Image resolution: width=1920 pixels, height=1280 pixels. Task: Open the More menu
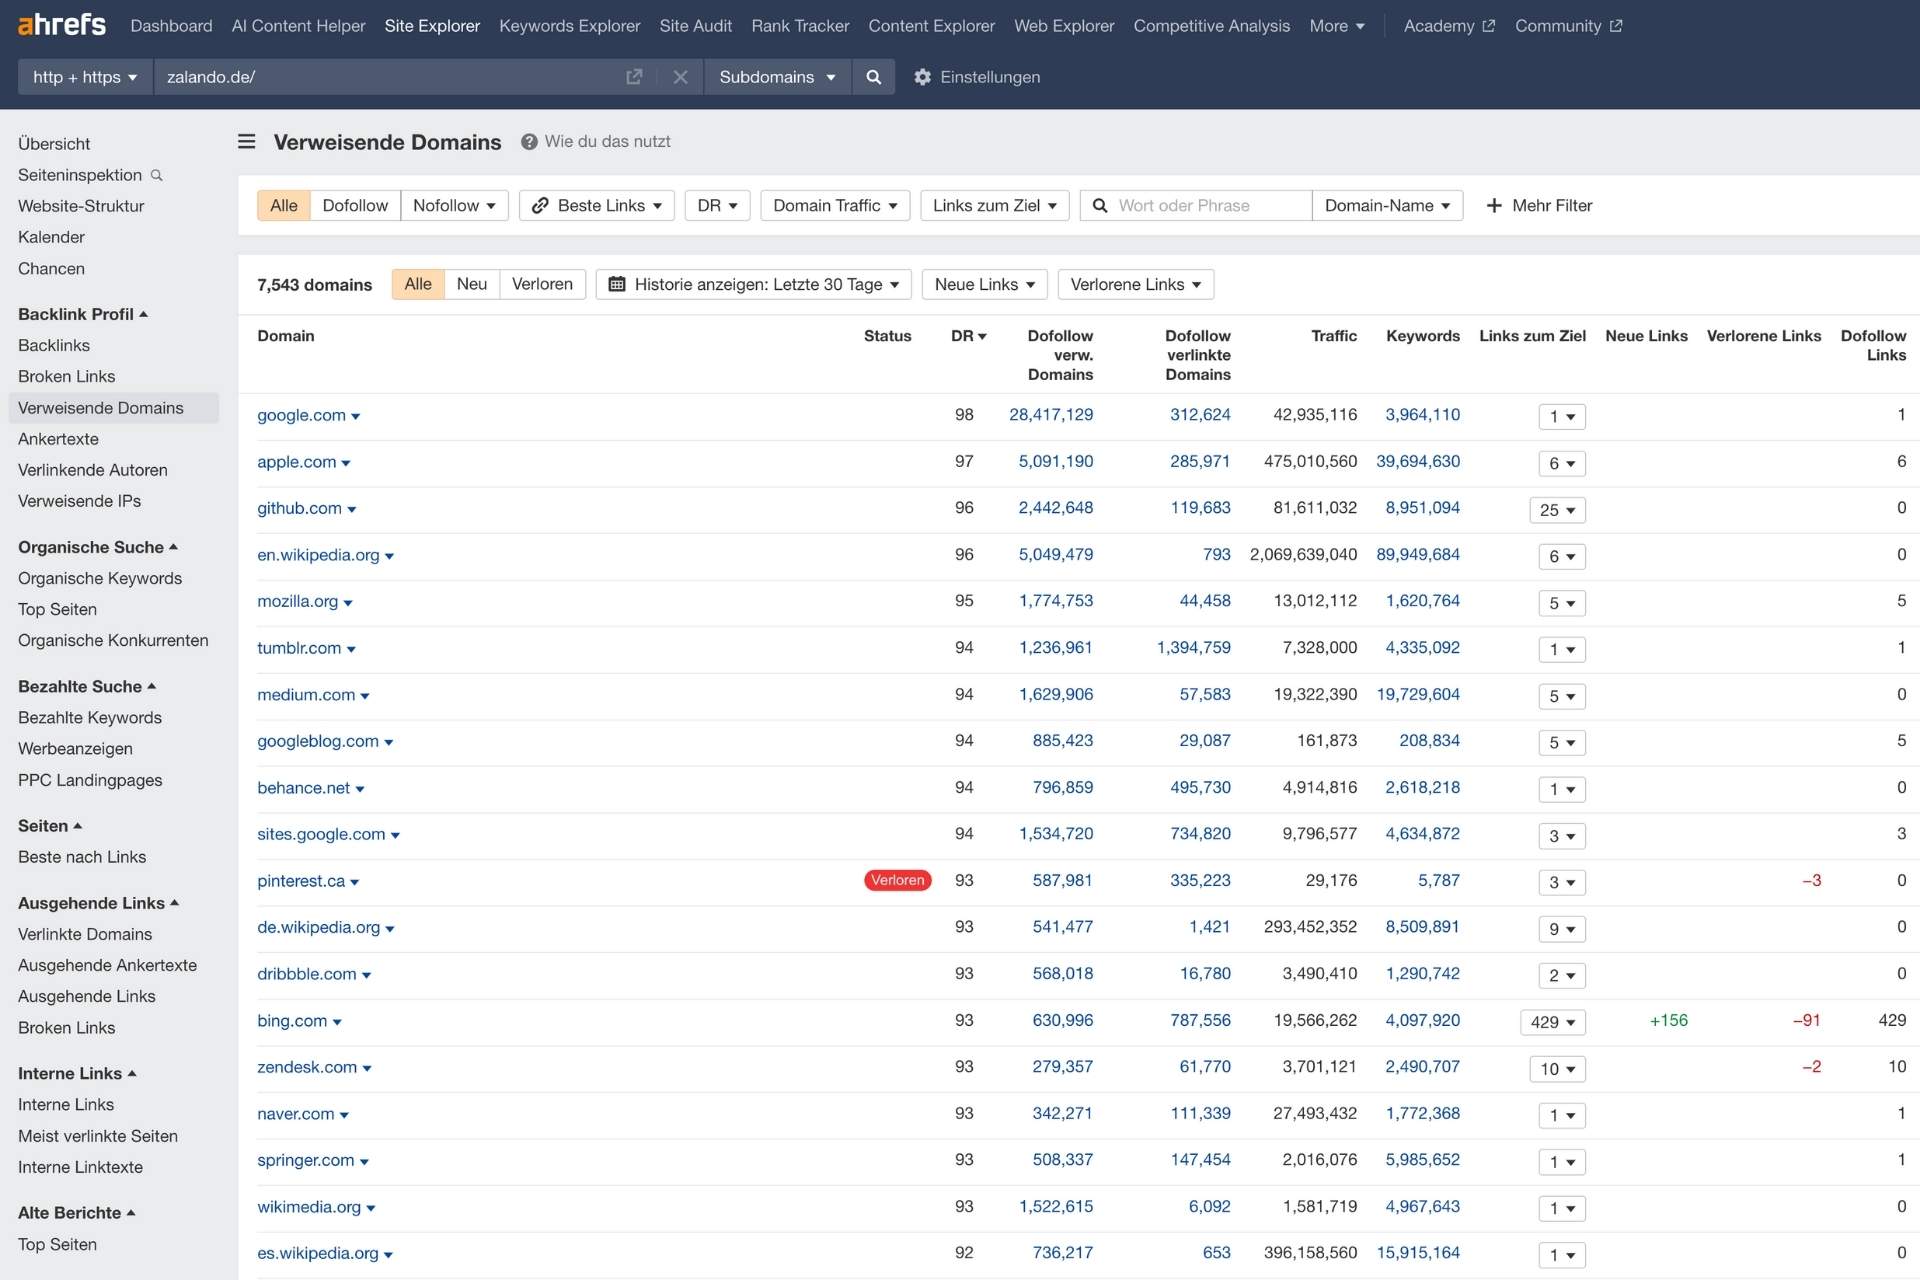click(x=1337, y=26)
